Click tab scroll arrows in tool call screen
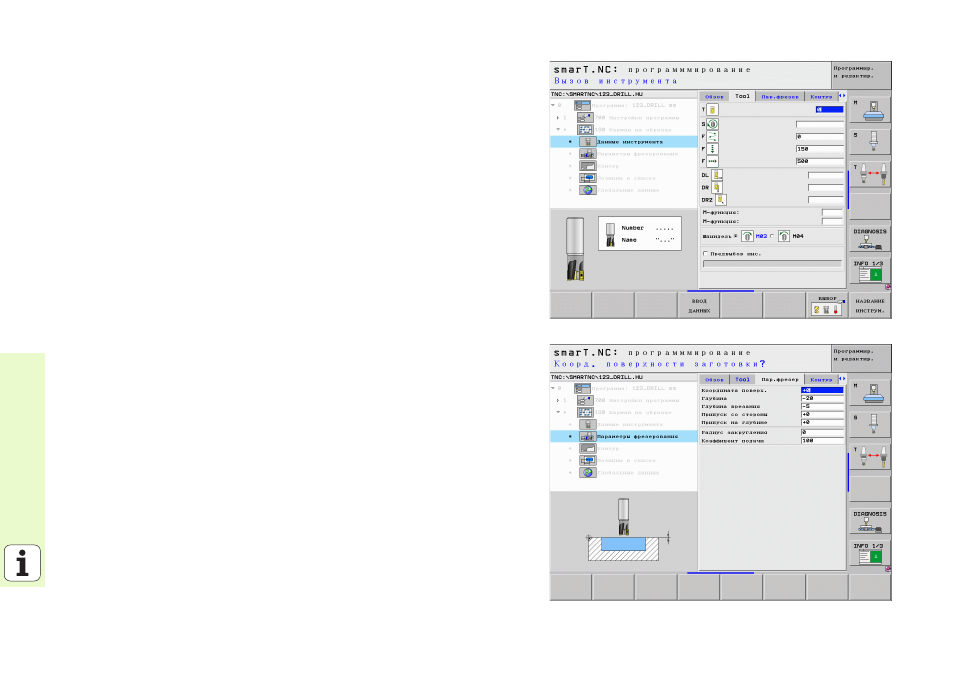The image size is (954, 673). click(x=842, y=96)
